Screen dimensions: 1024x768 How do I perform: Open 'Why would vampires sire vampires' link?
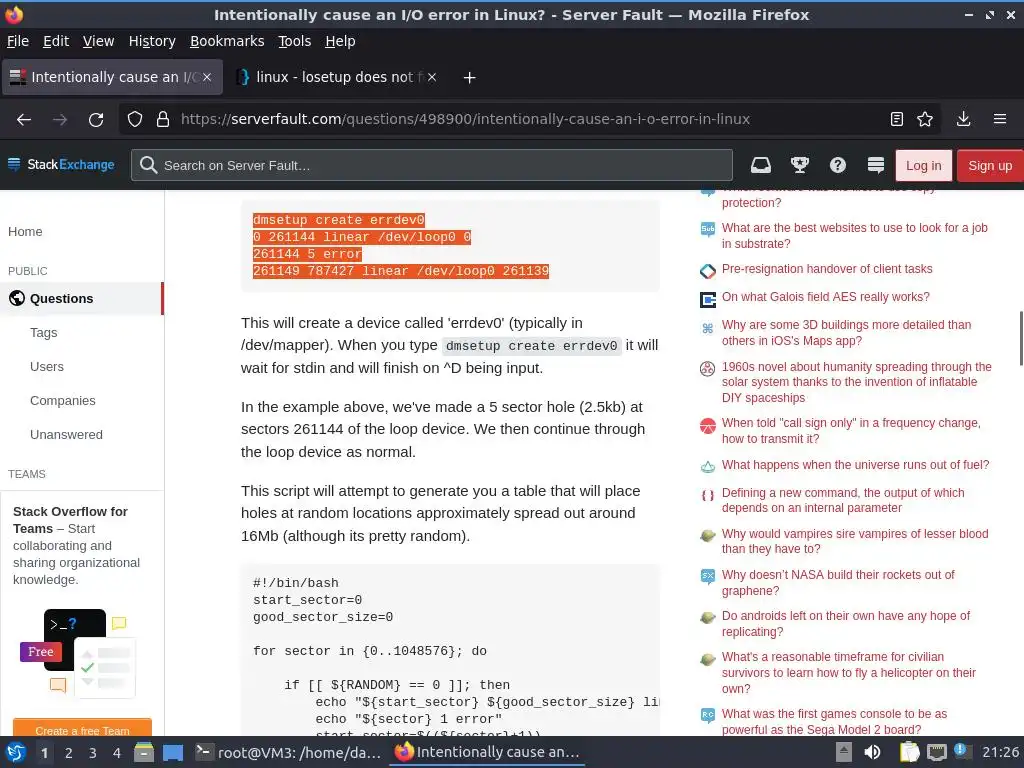click(855, 541)
